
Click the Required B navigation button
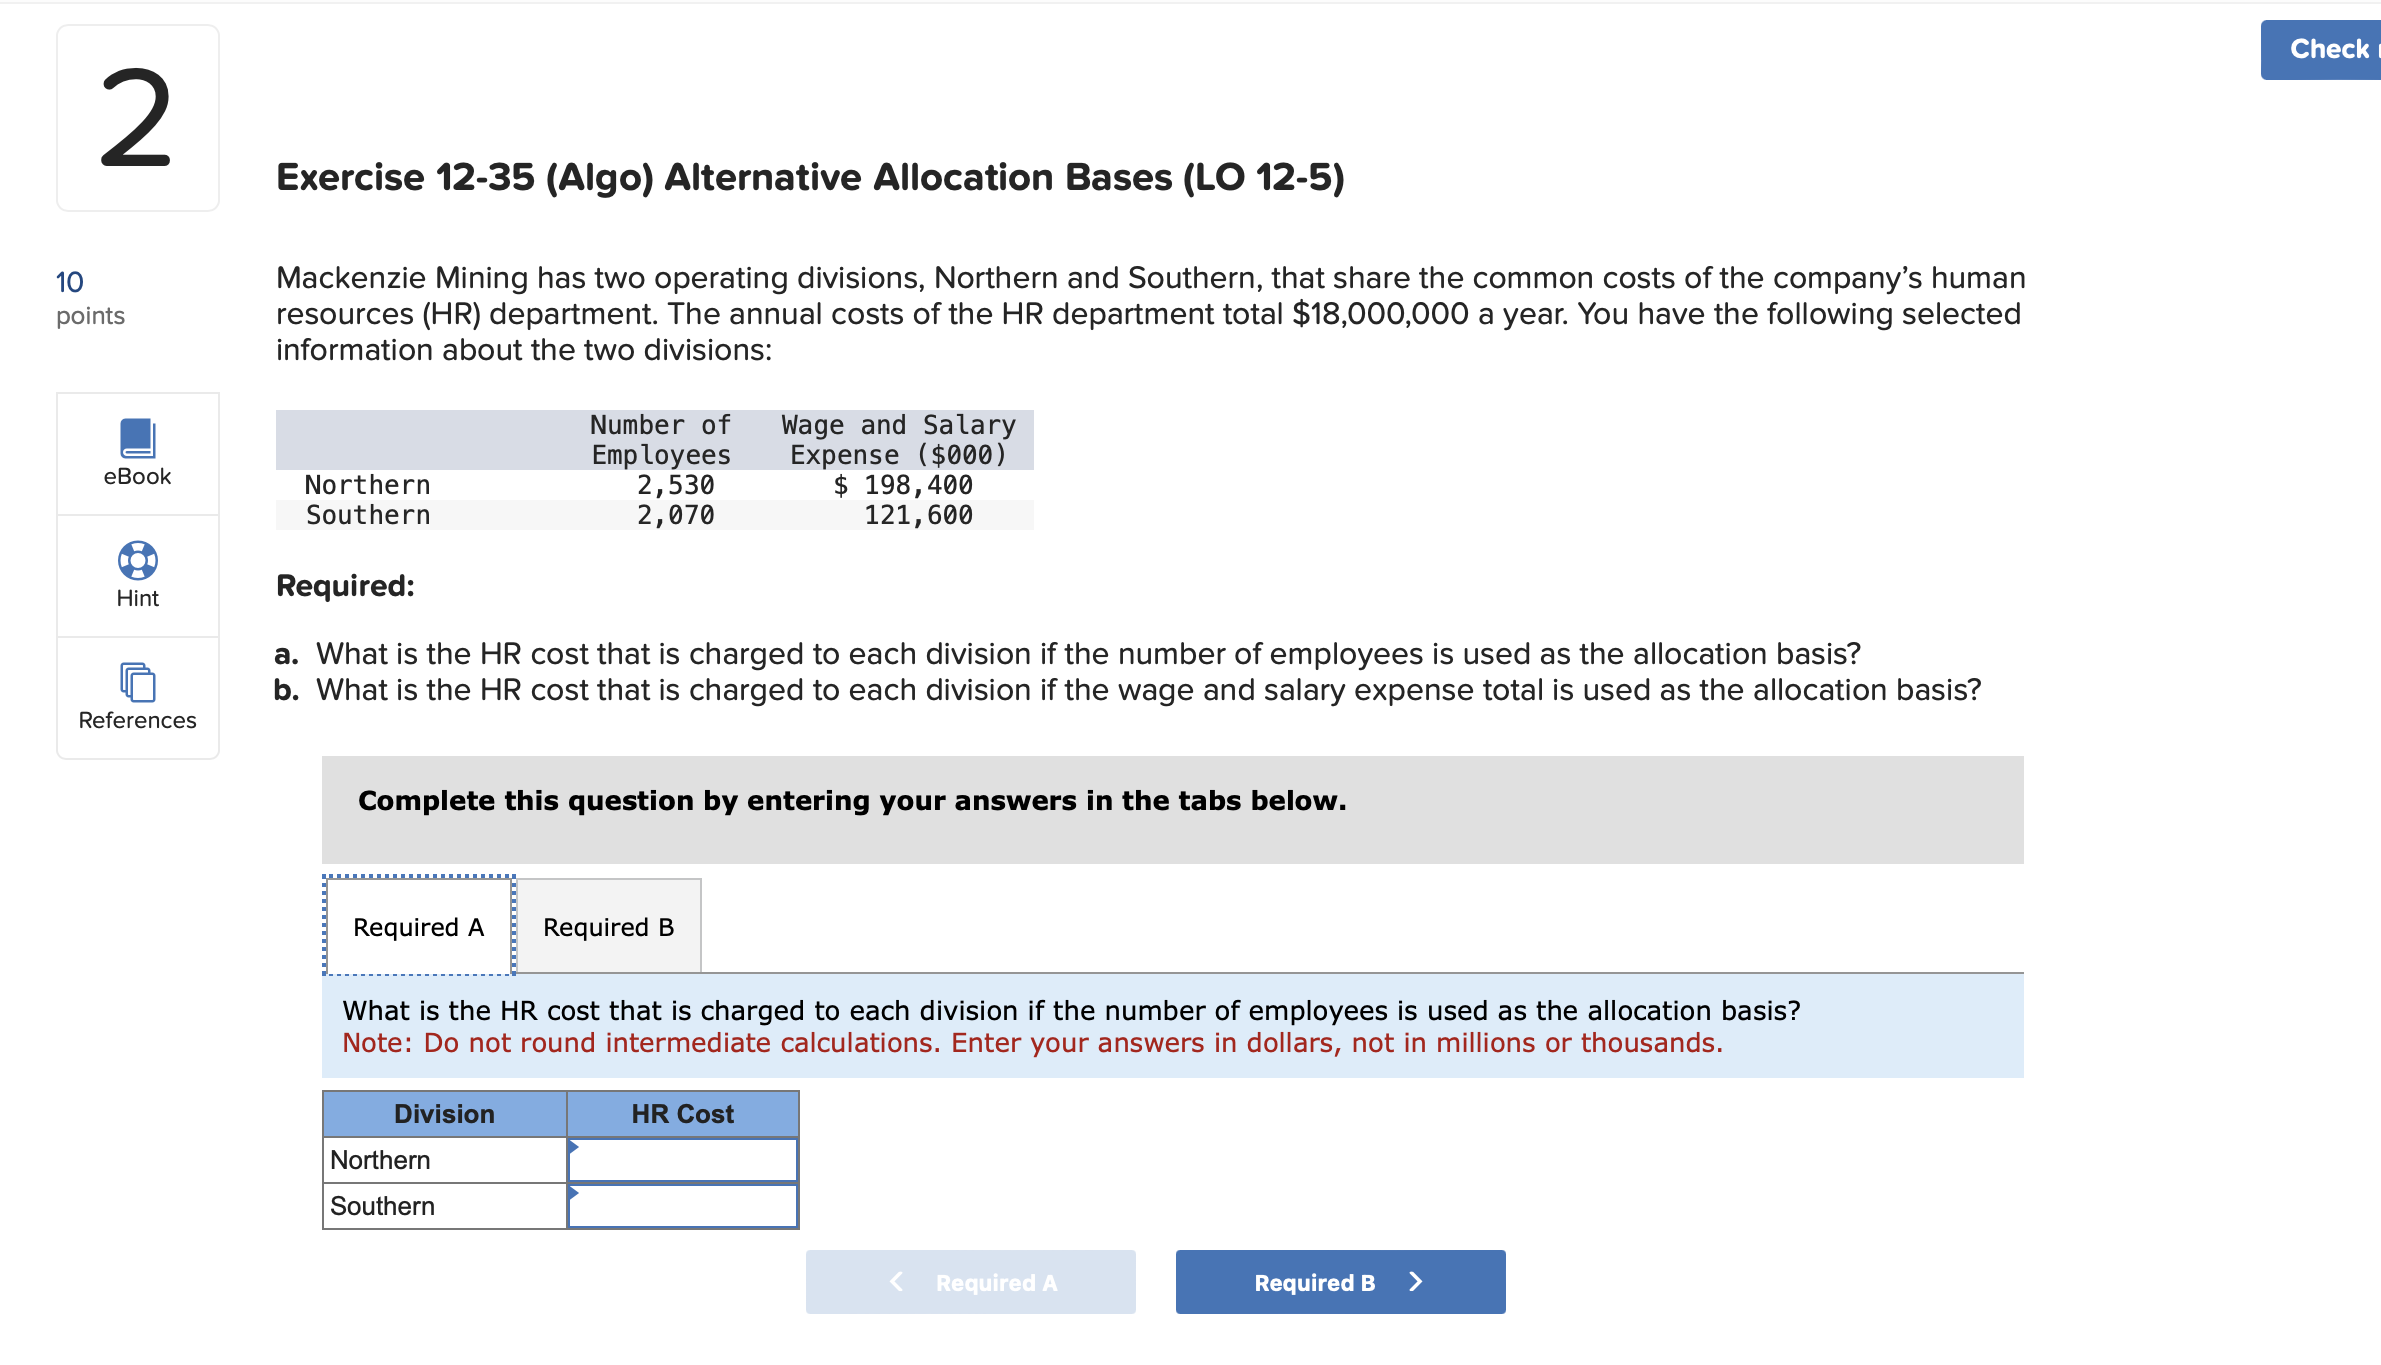(1339, 1282)
